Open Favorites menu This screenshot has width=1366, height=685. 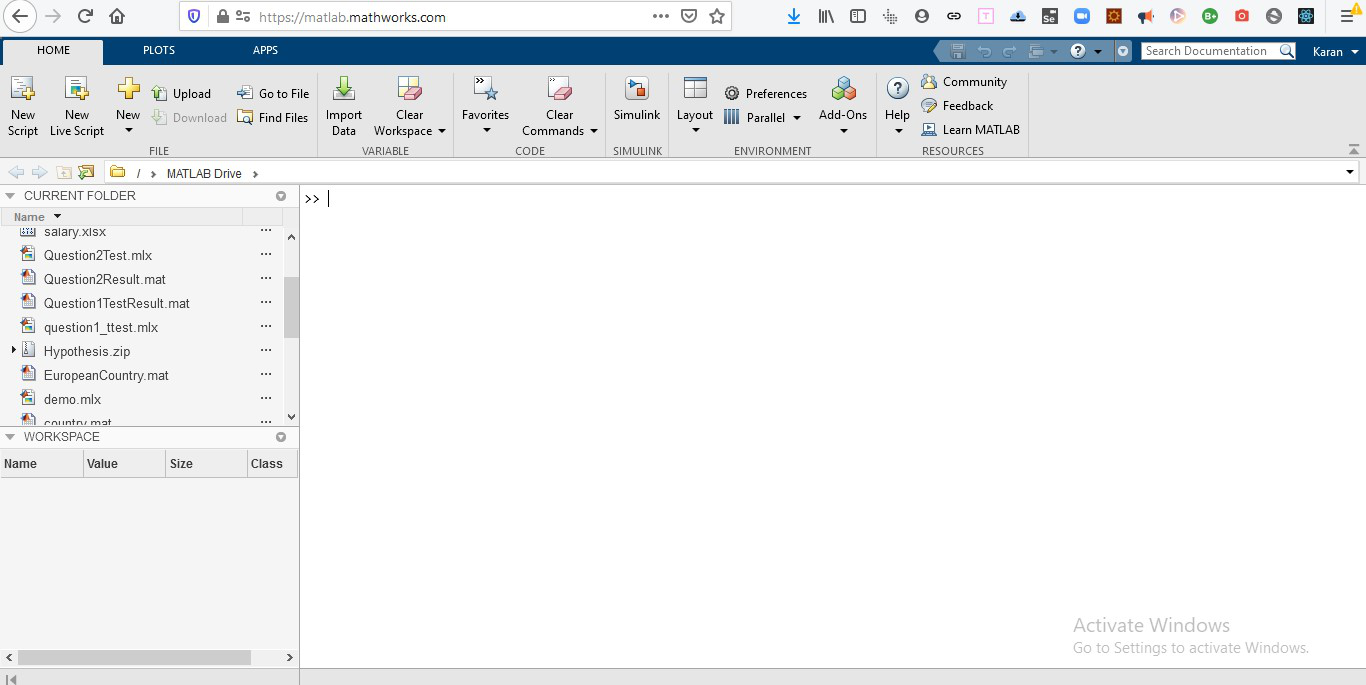click(486, 106)
